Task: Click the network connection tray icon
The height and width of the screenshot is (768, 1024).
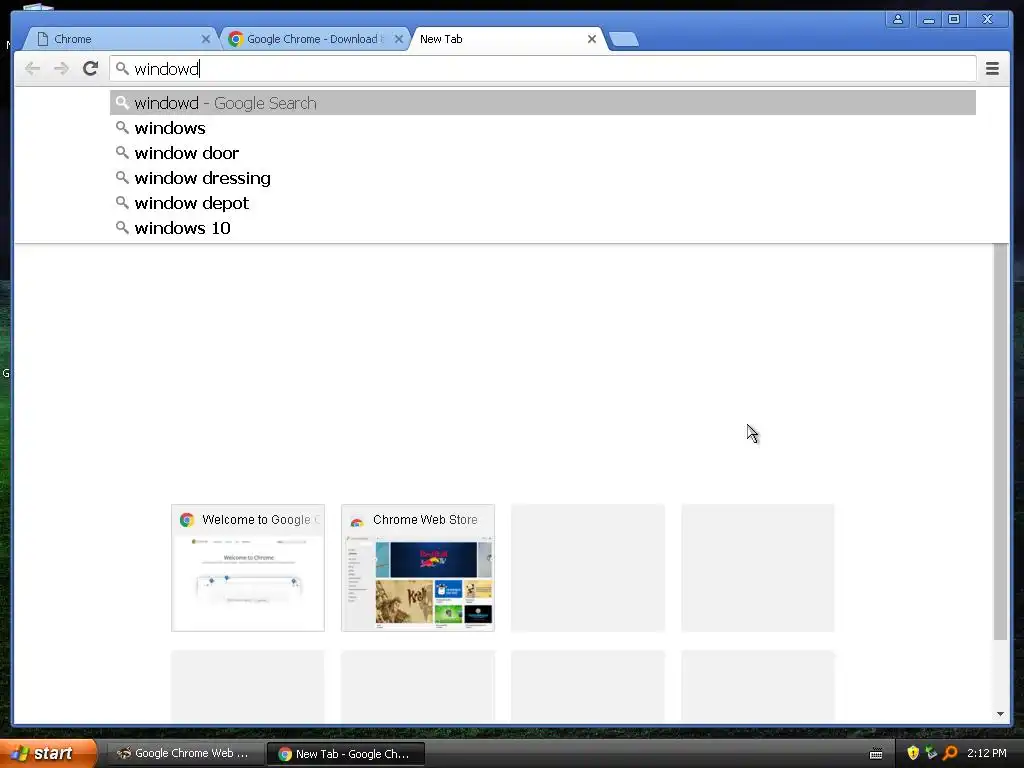Action: pos(931,753)
